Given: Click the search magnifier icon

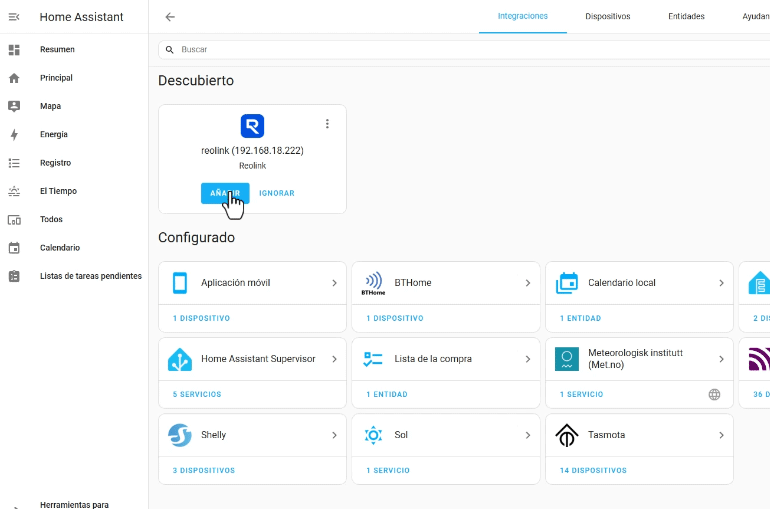Looking at the screenshot, I should (x=169, y=50).
